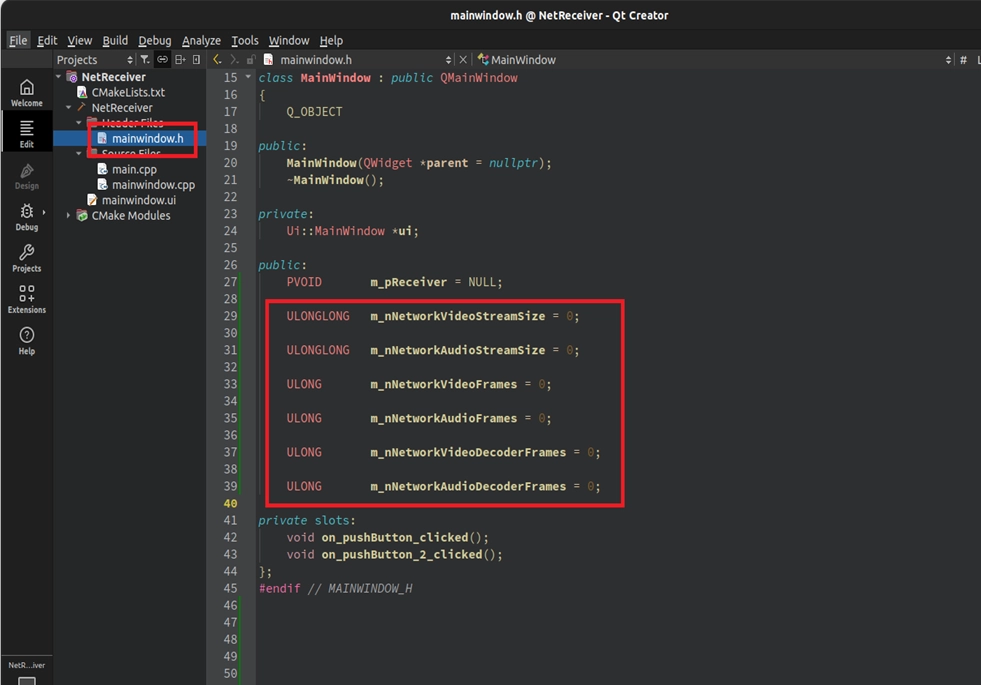The width and height of the screenshot is (981, 685).
Task: Collapse the NetReceiver target node
Action: [x=69, y=107]
